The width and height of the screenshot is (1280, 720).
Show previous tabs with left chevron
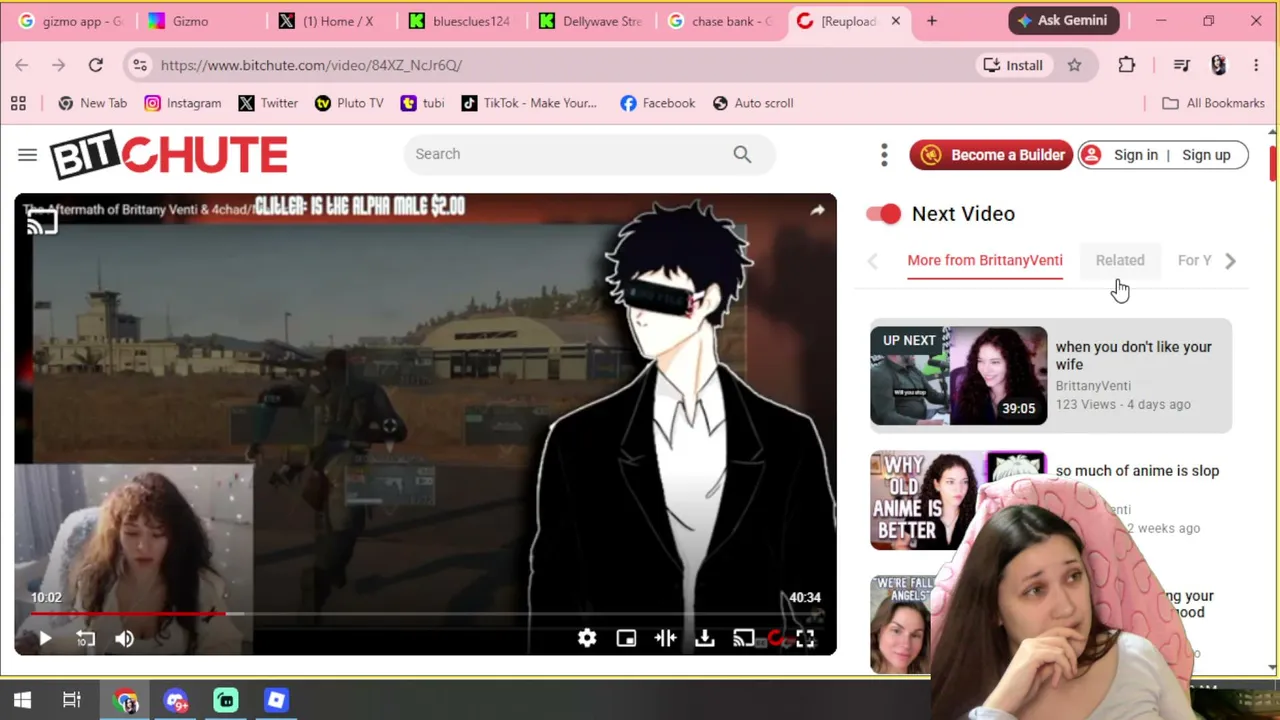click(x=872, y=261)
